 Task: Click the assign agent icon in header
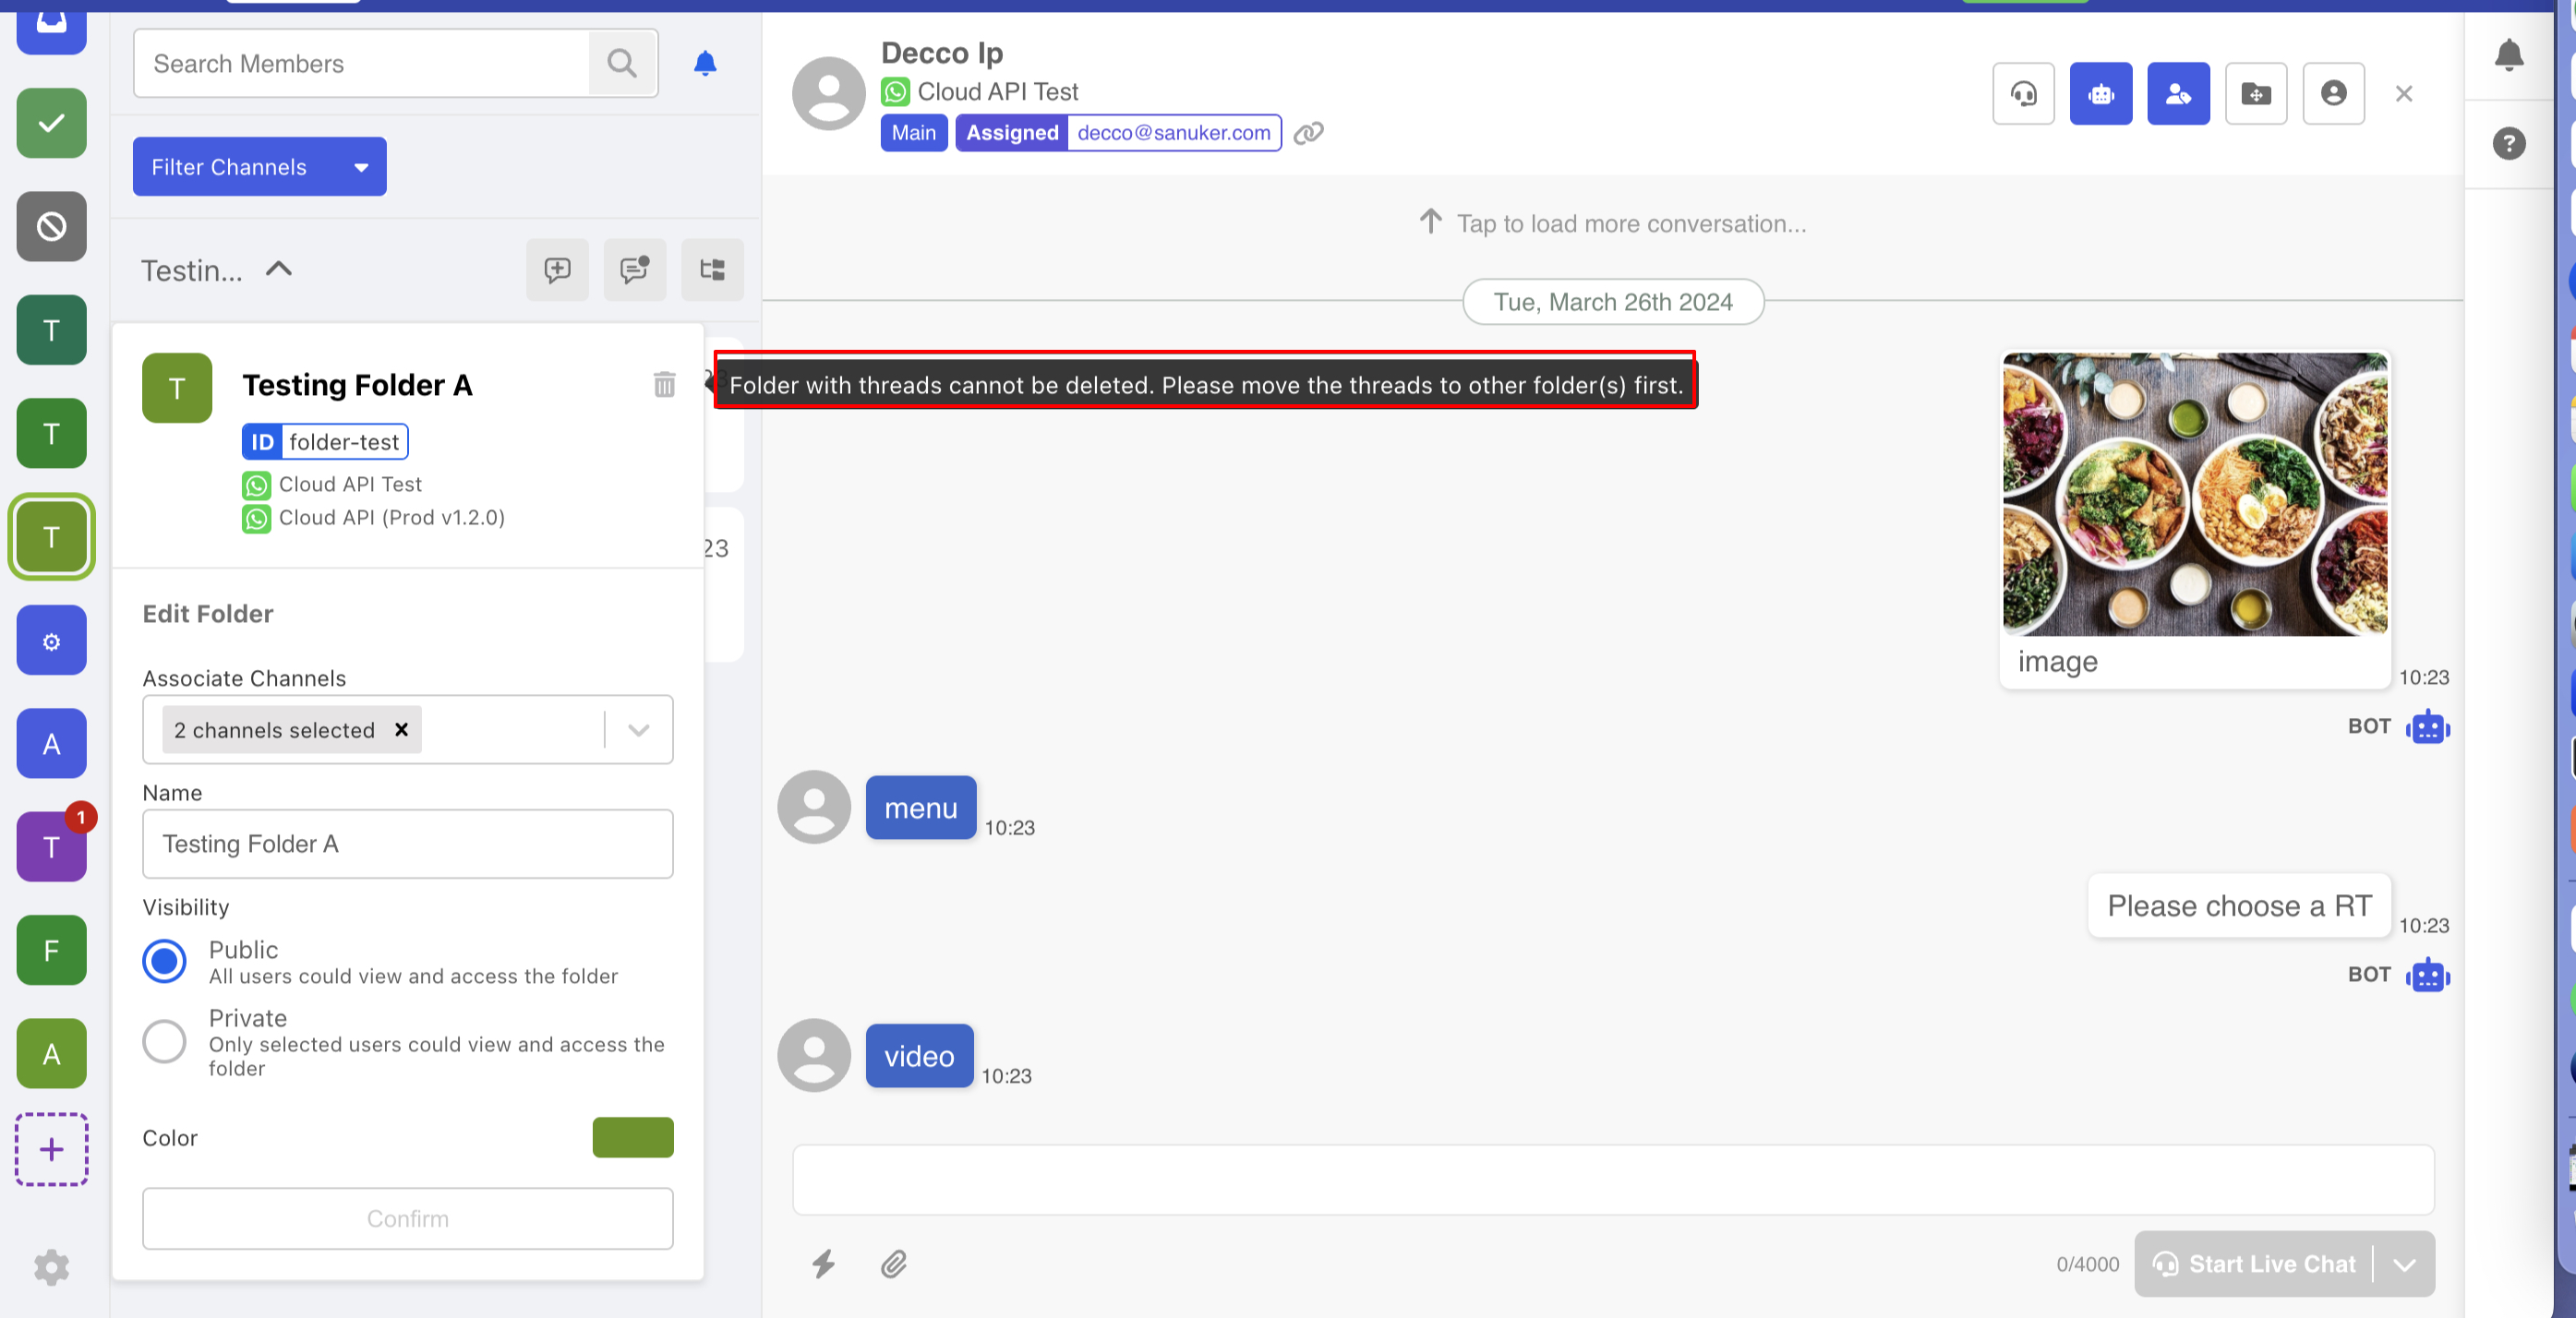[x=2178, y=94]
